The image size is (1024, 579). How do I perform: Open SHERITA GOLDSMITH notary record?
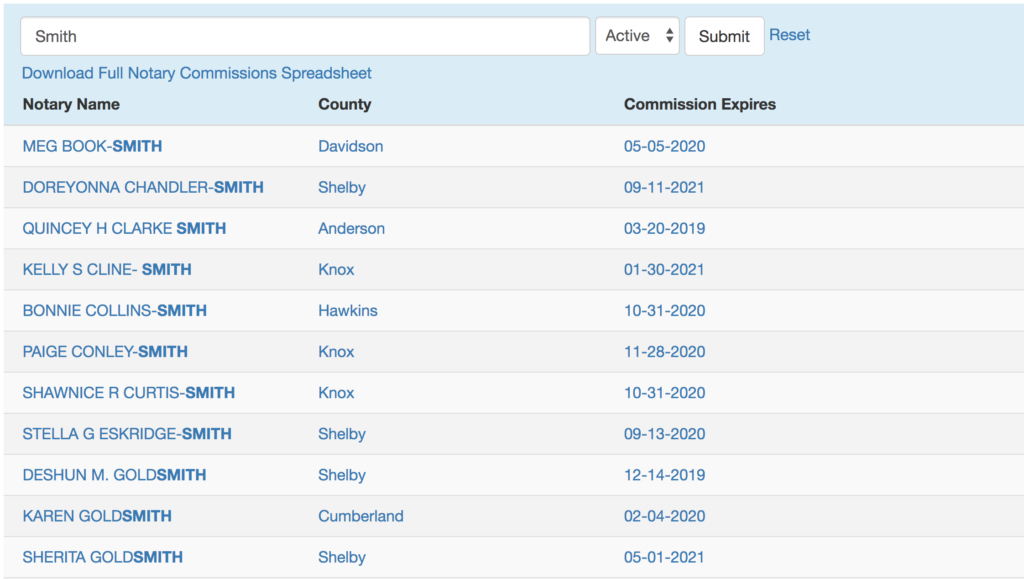[103, 557]
